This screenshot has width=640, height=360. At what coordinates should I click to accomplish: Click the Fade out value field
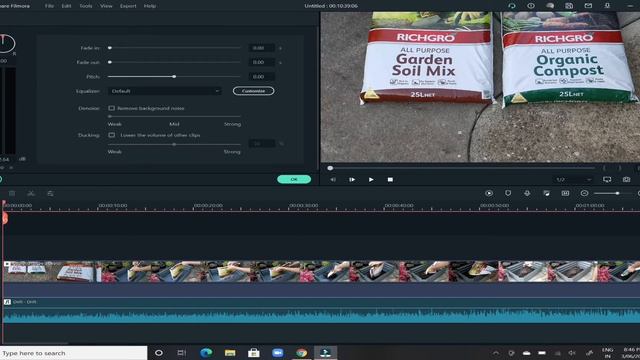261,62
